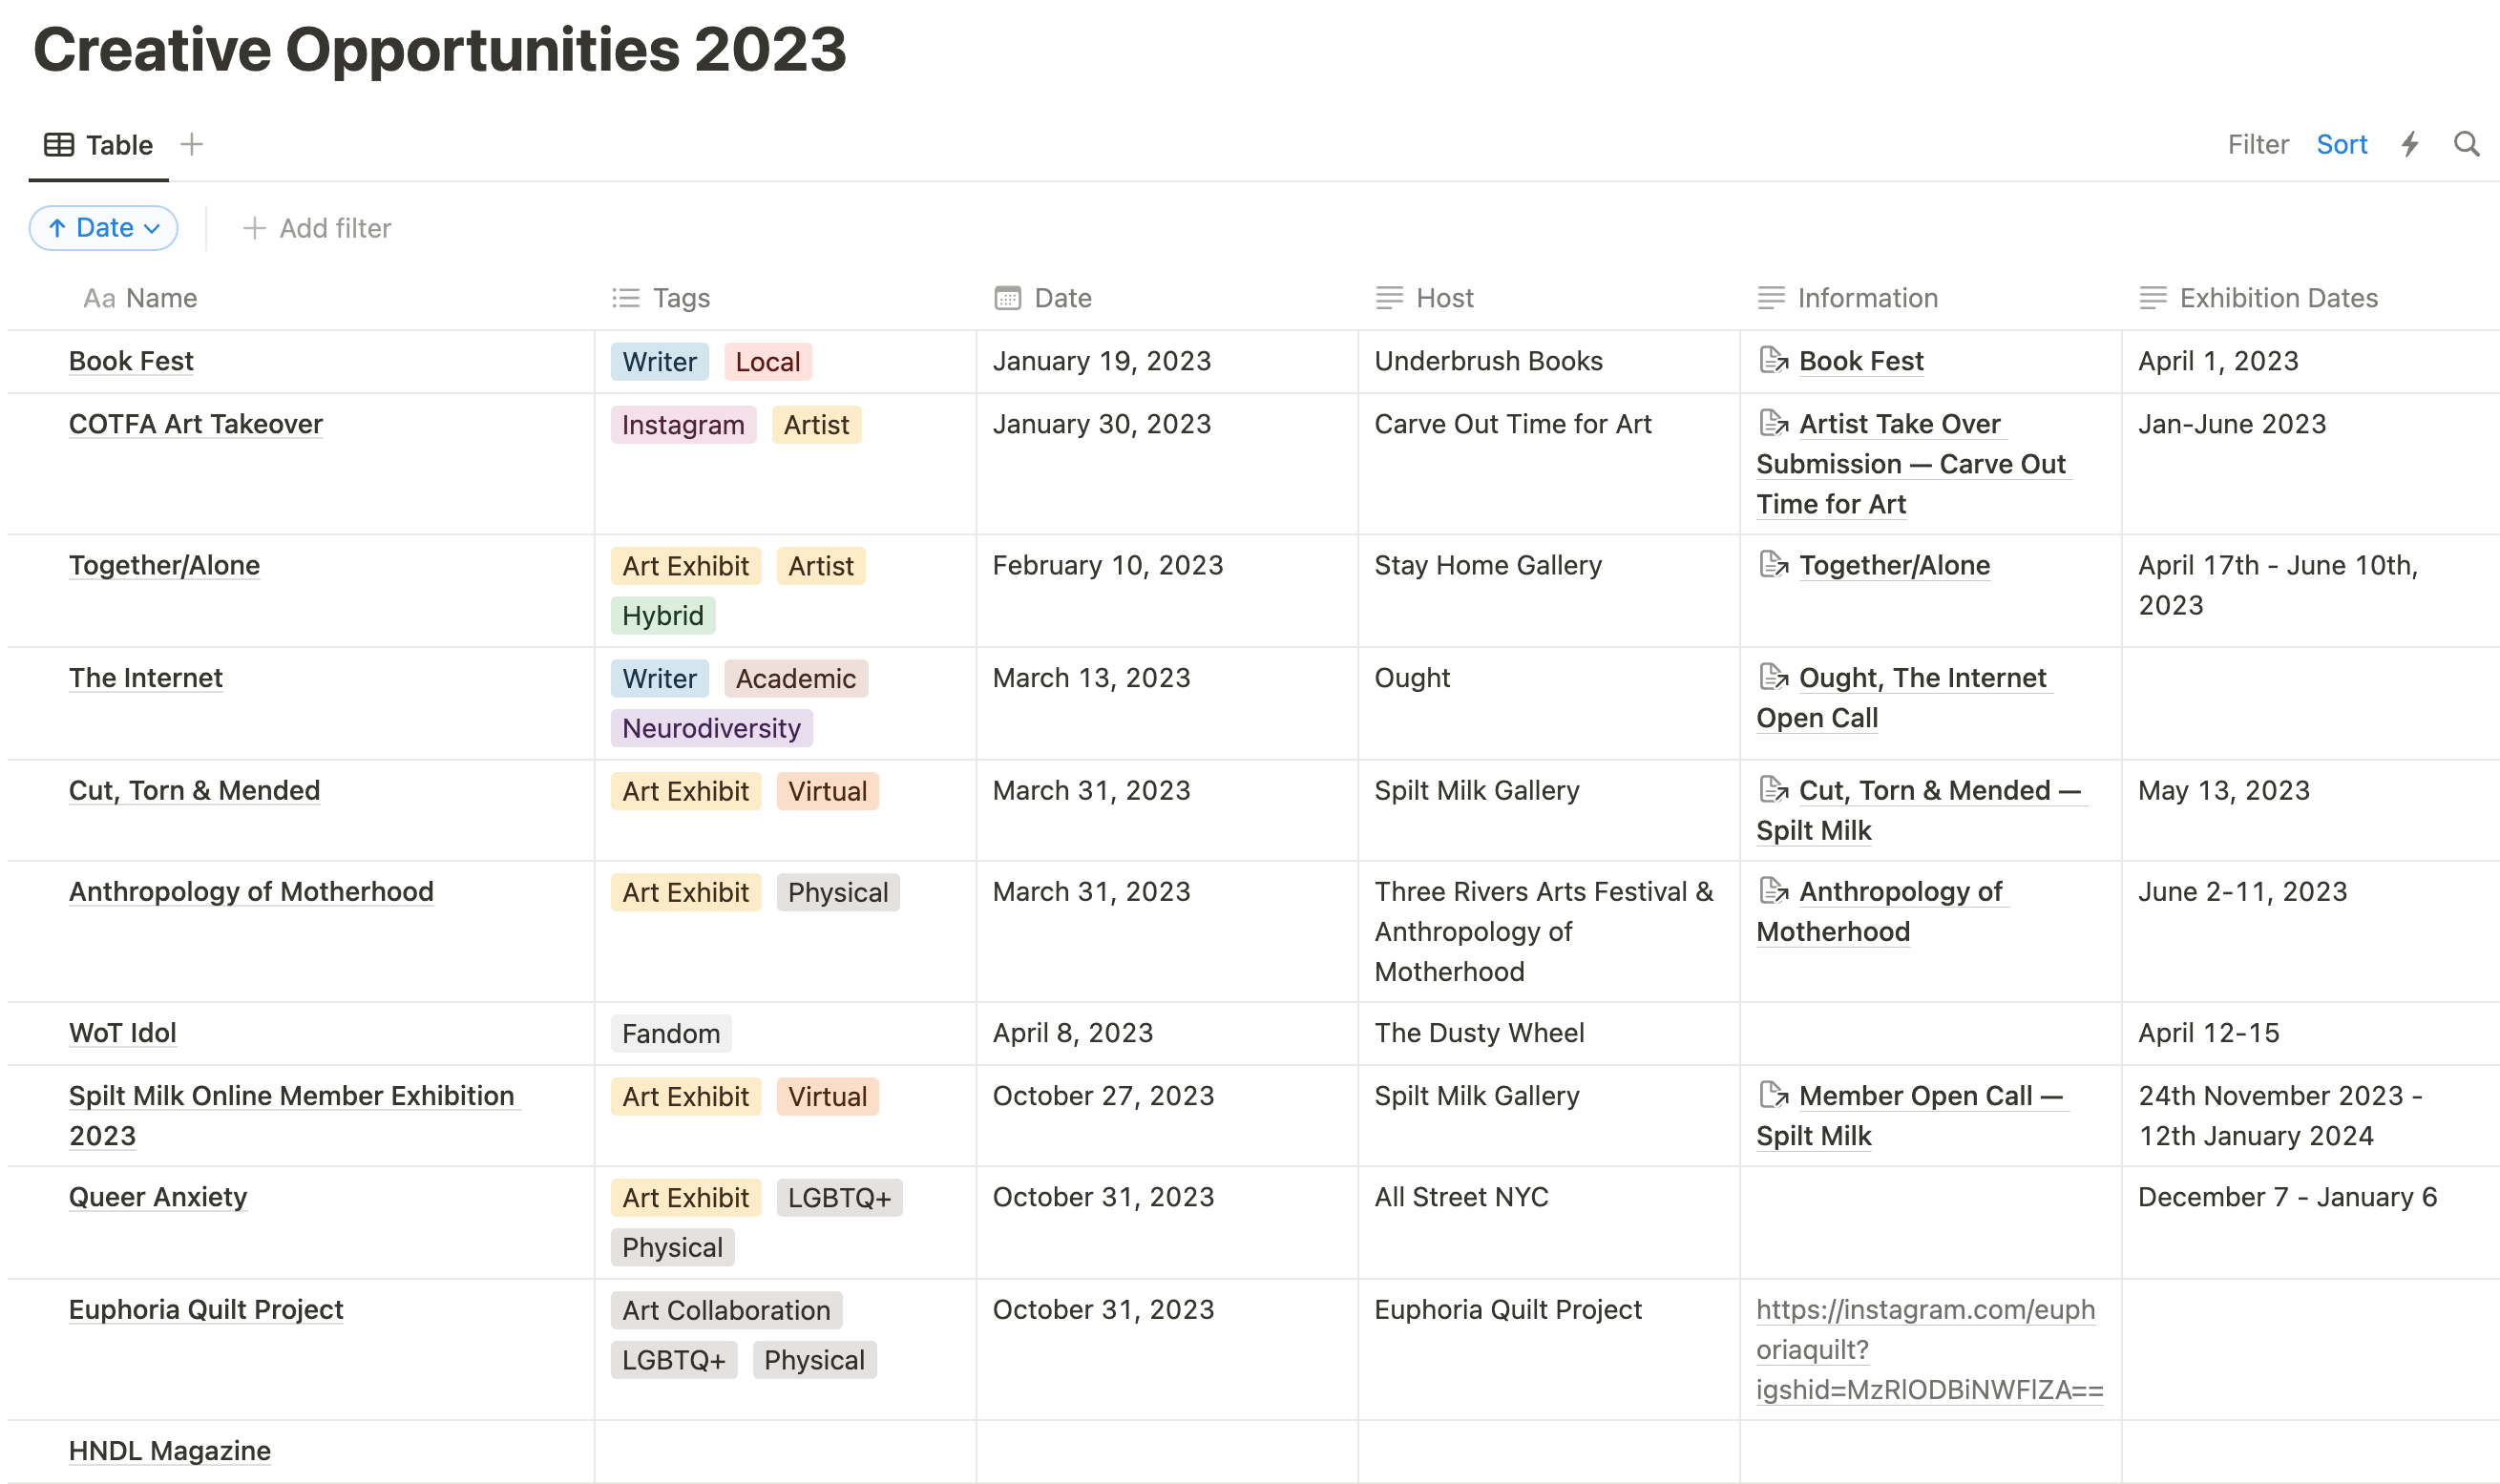Click Add filter button
2500x1484 pixels.
point(316,228)
